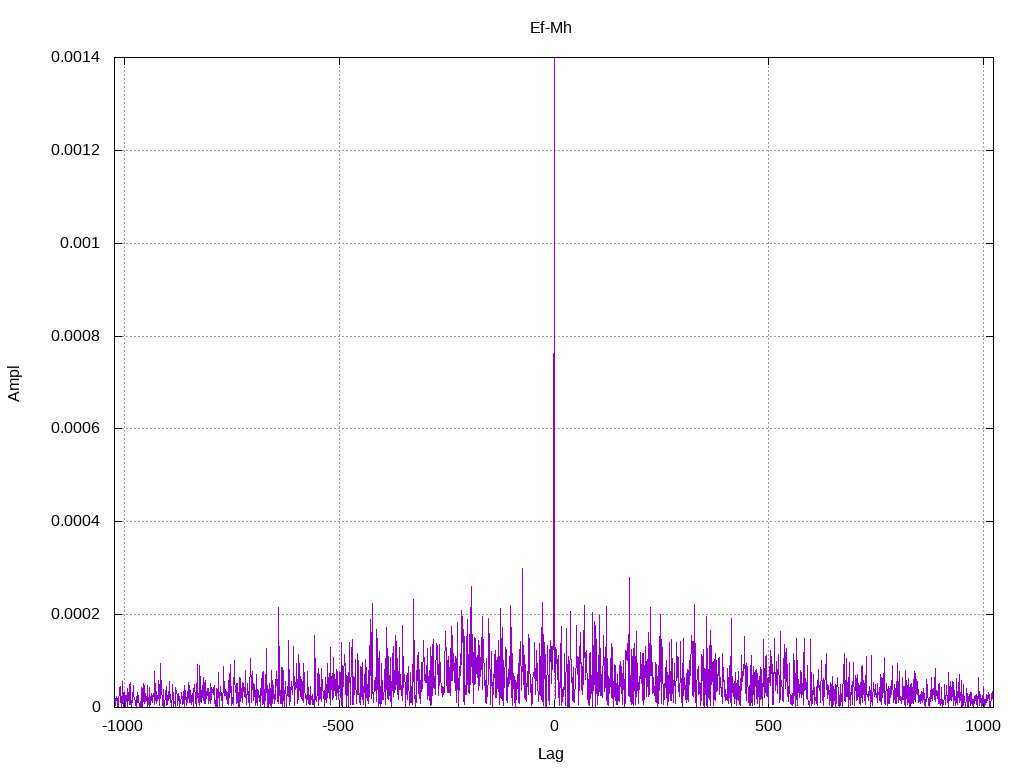Click the 0.001 y-axis tick label
The height and width of the screenshot is (768, 1024).
tap(80, 243)
